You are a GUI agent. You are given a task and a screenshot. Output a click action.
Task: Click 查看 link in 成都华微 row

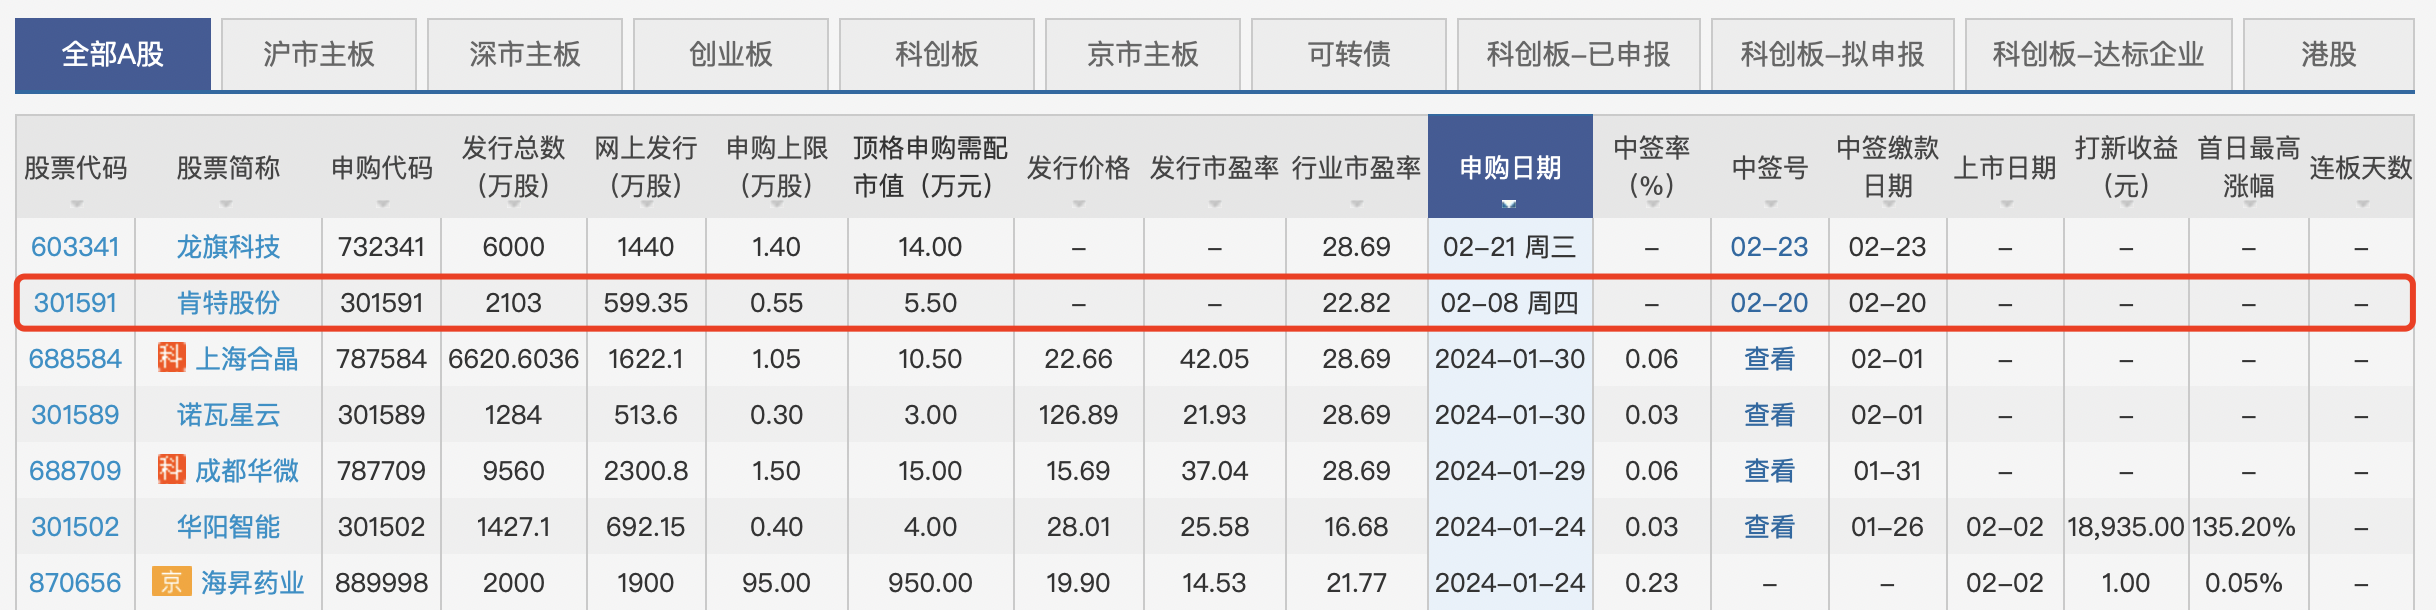[1769, 471]
